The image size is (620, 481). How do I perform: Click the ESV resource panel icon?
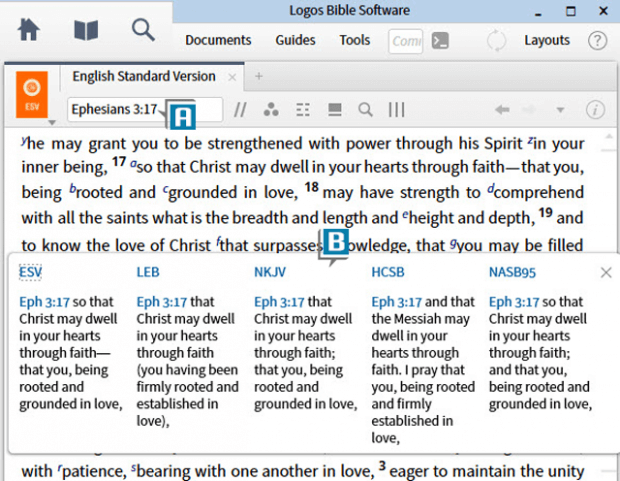(x=32, y=93)
